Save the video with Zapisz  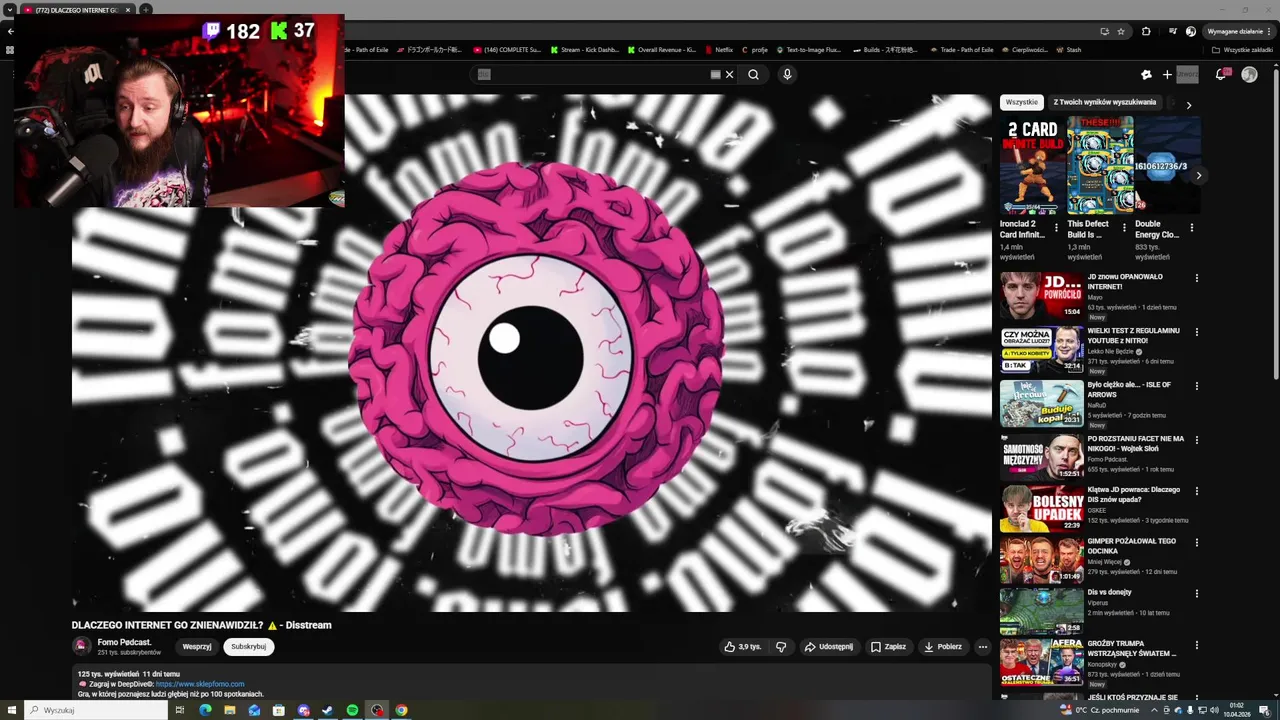[x=888, y=647]
